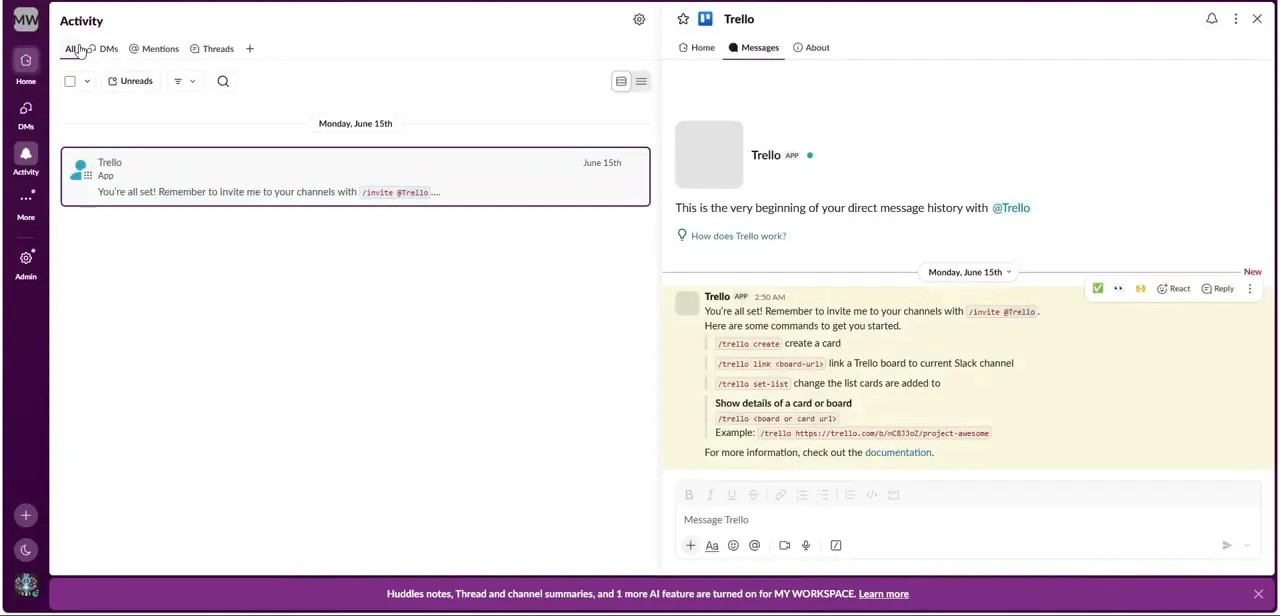Expand the select-all checkbox dropdown arrow
Image resolution: width=1280 pixels, height=616 pixels.
click(87, 82)
